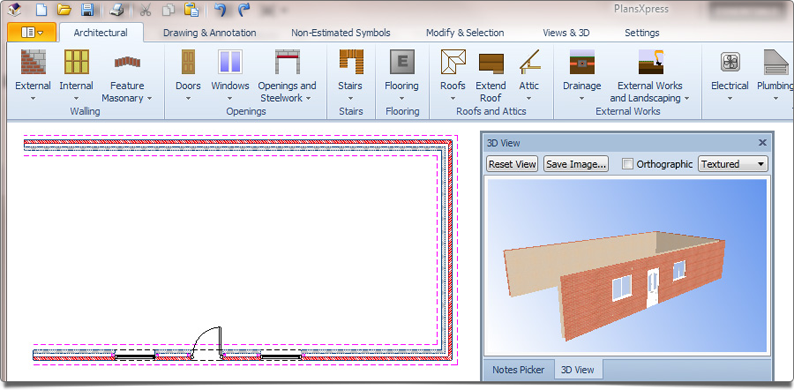Choose the Electrical tool icon
Image resolution: width=794 pixels, height=390 pixels.
tap(730, 62)
